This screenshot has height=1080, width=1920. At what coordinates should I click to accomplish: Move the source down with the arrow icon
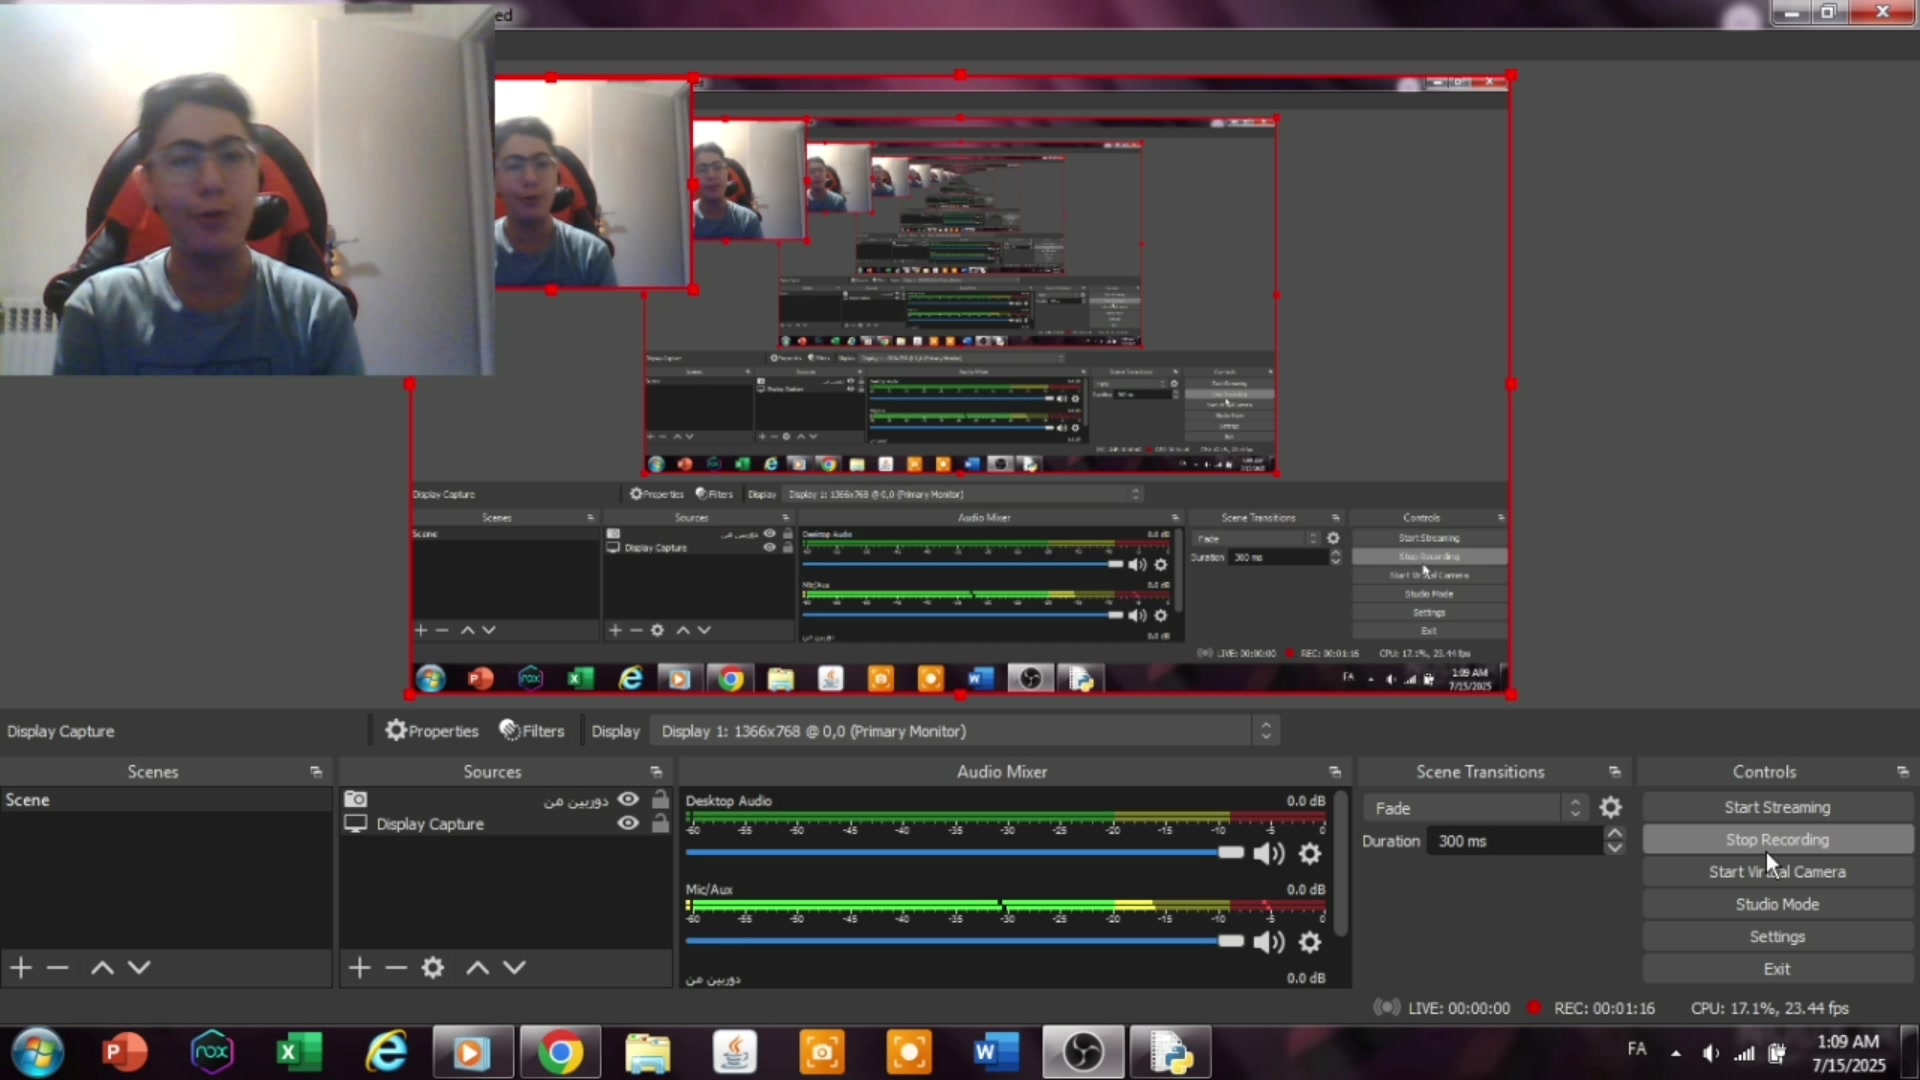pyautogui.click(x=514, y=967)
